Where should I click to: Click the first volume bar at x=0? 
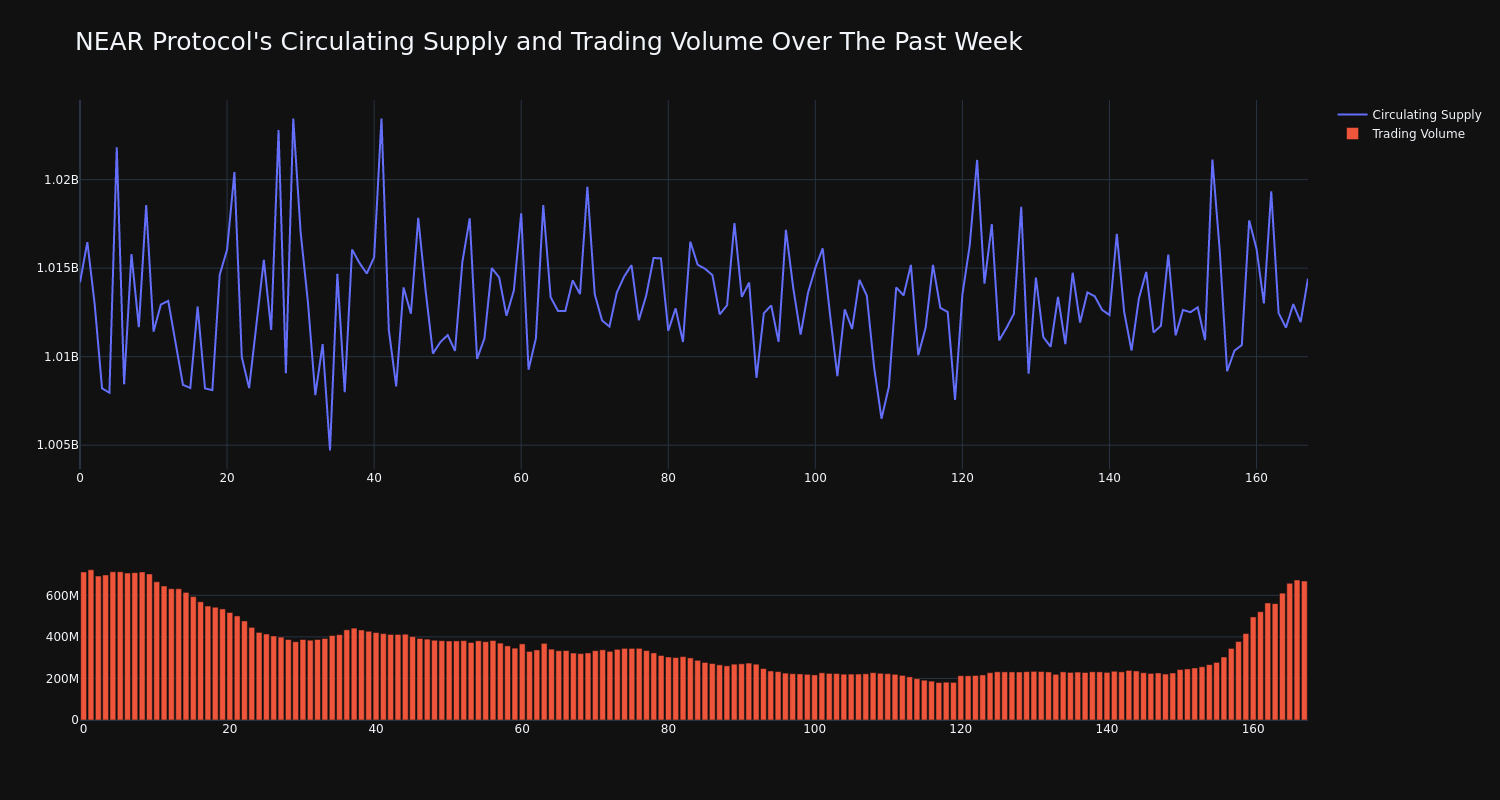pos(83,646)
